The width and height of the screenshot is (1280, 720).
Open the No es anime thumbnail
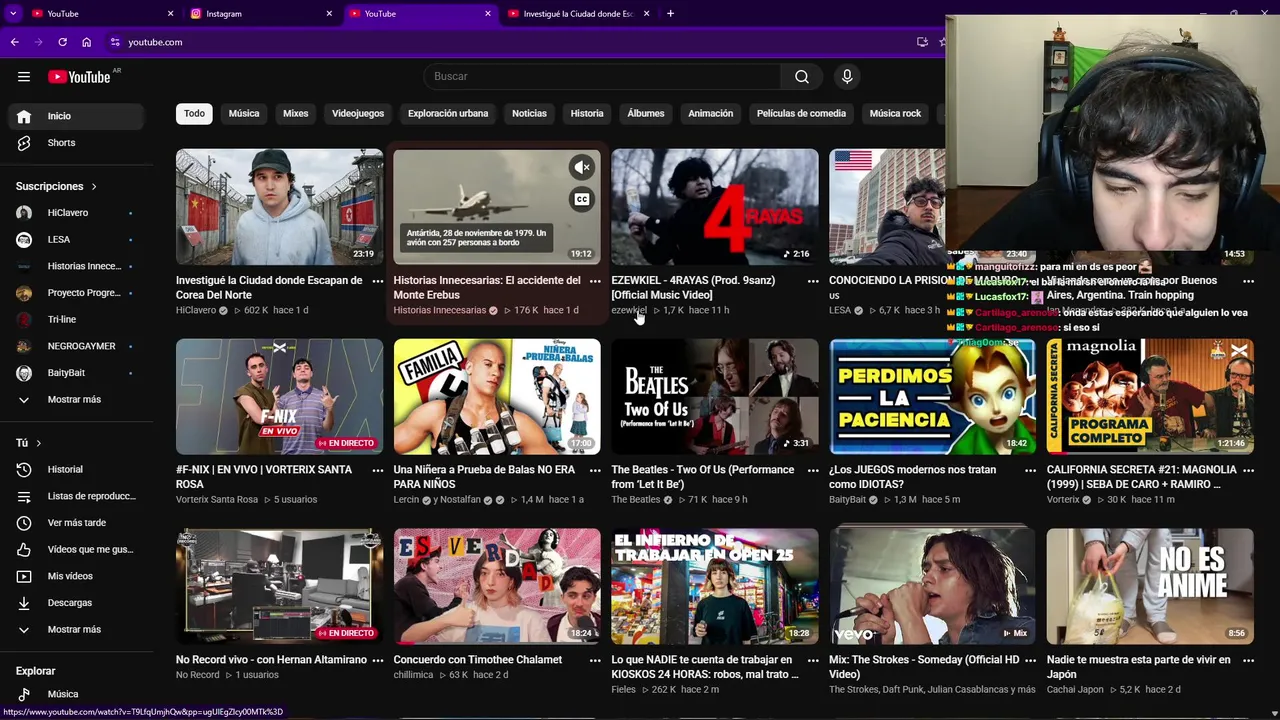(1150, 586)
